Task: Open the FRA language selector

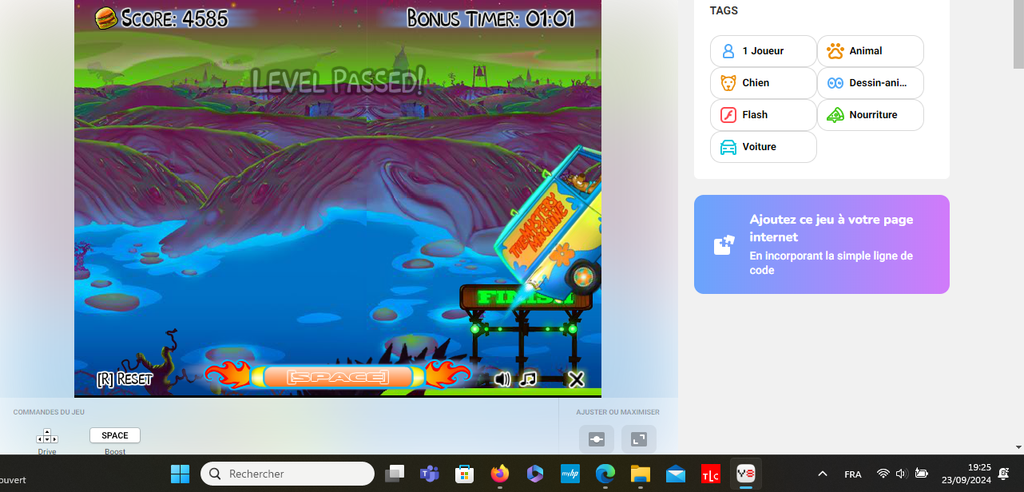Action: 853,473
